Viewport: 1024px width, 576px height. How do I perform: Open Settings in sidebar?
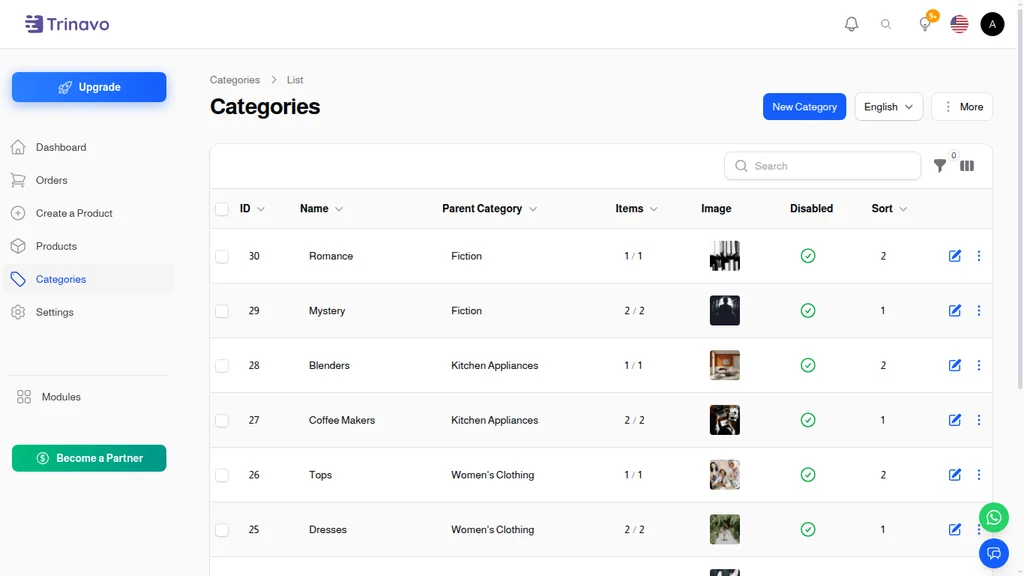click(x=89, y=312)
